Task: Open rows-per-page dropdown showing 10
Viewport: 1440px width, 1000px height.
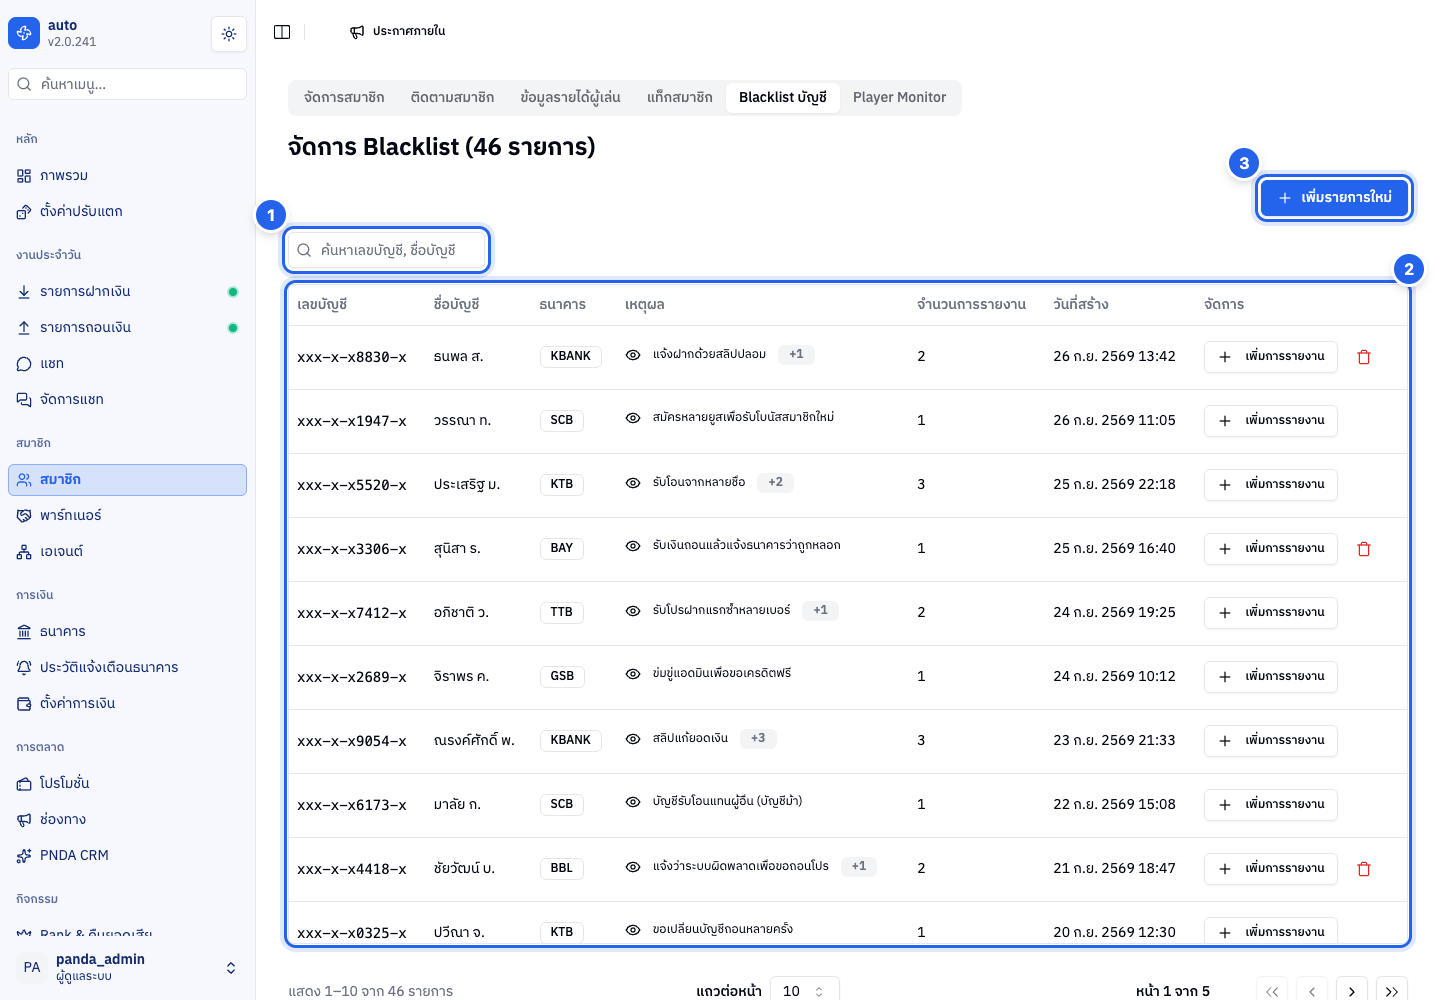Action: click(x=804, y=991)
